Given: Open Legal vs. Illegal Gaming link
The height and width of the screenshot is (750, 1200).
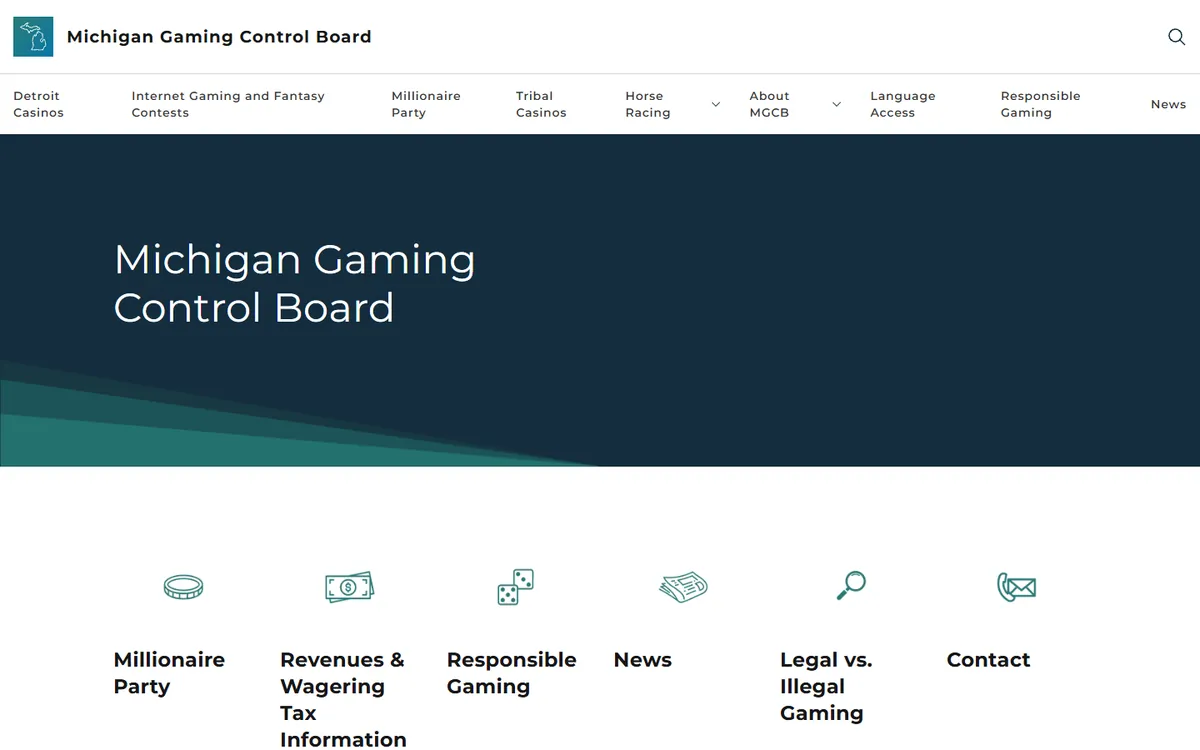Looking at the screenshot, I should 826,686.
